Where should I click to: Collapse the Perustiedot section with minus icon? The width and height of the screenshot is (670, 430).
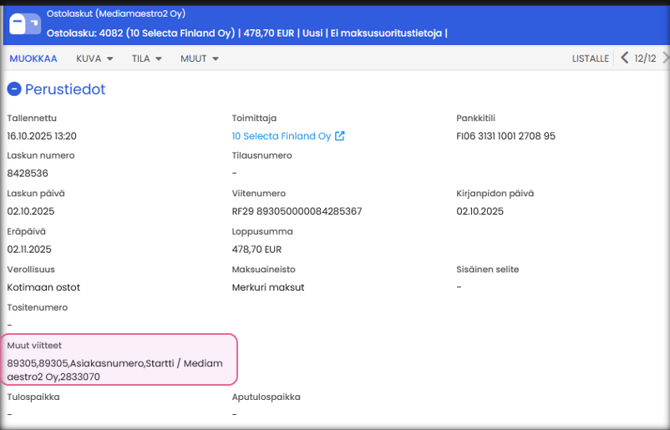point(14,89)
